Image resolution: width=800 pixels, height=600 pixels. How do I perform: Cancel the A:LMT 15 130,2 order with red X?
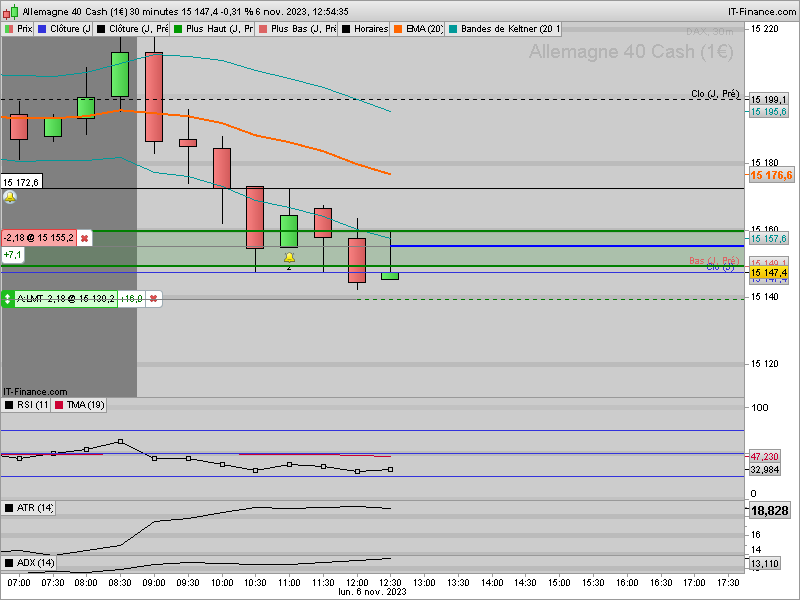tap(154, 298)
